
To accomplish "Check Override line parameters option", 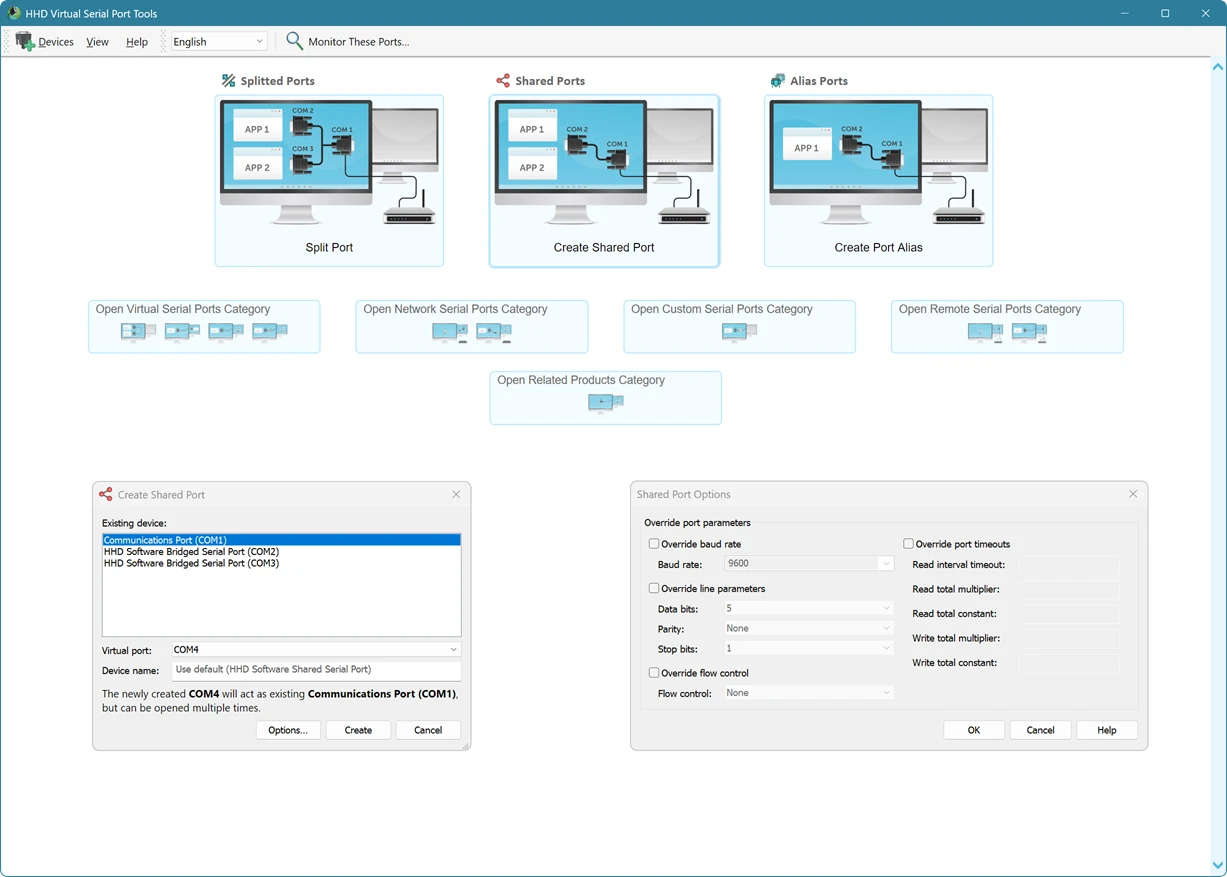I will [654, 589].
